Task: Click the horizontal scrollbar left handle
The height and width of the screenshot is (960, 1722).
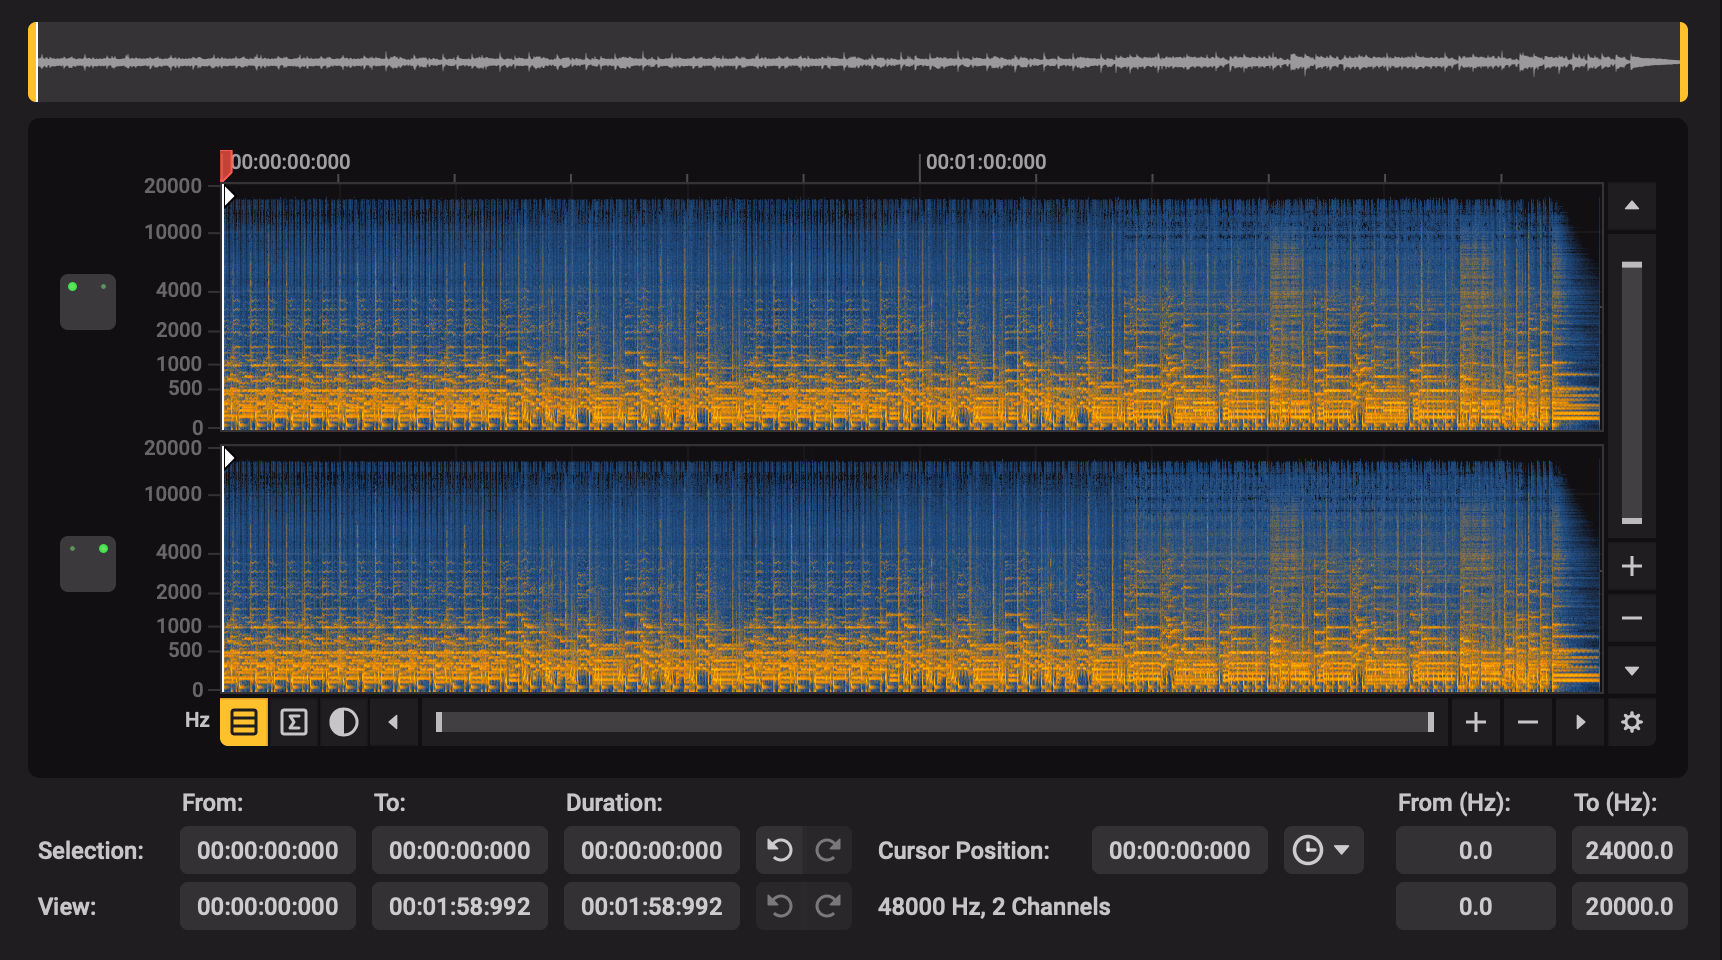Action: click(439, 722)
